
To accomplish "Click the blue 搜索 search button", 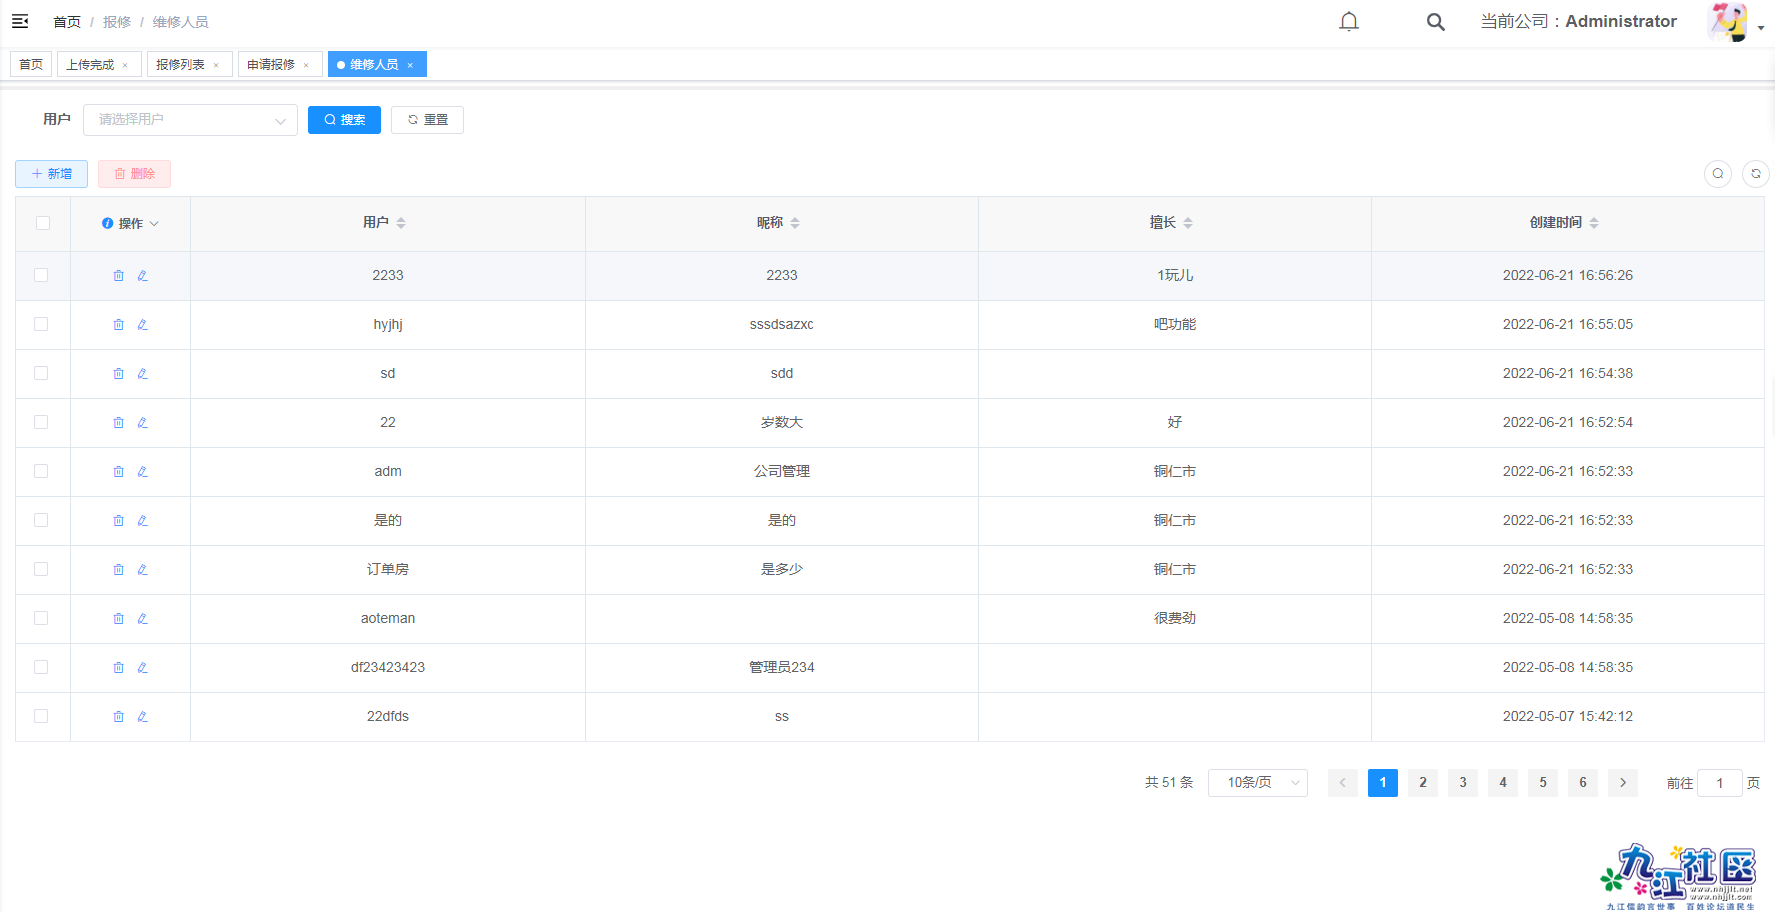I will pyautogui.click(x=344, y=120).
